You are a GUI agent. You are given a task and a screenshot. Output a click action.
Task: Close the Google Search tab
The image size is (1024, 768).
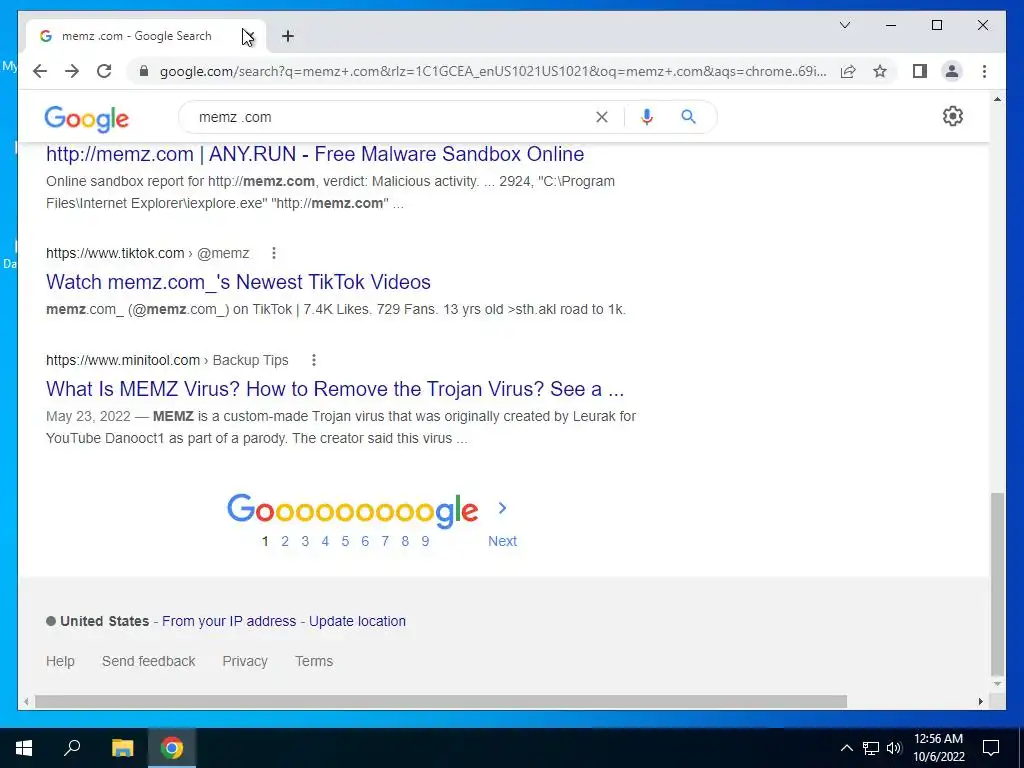pos(248,36)
